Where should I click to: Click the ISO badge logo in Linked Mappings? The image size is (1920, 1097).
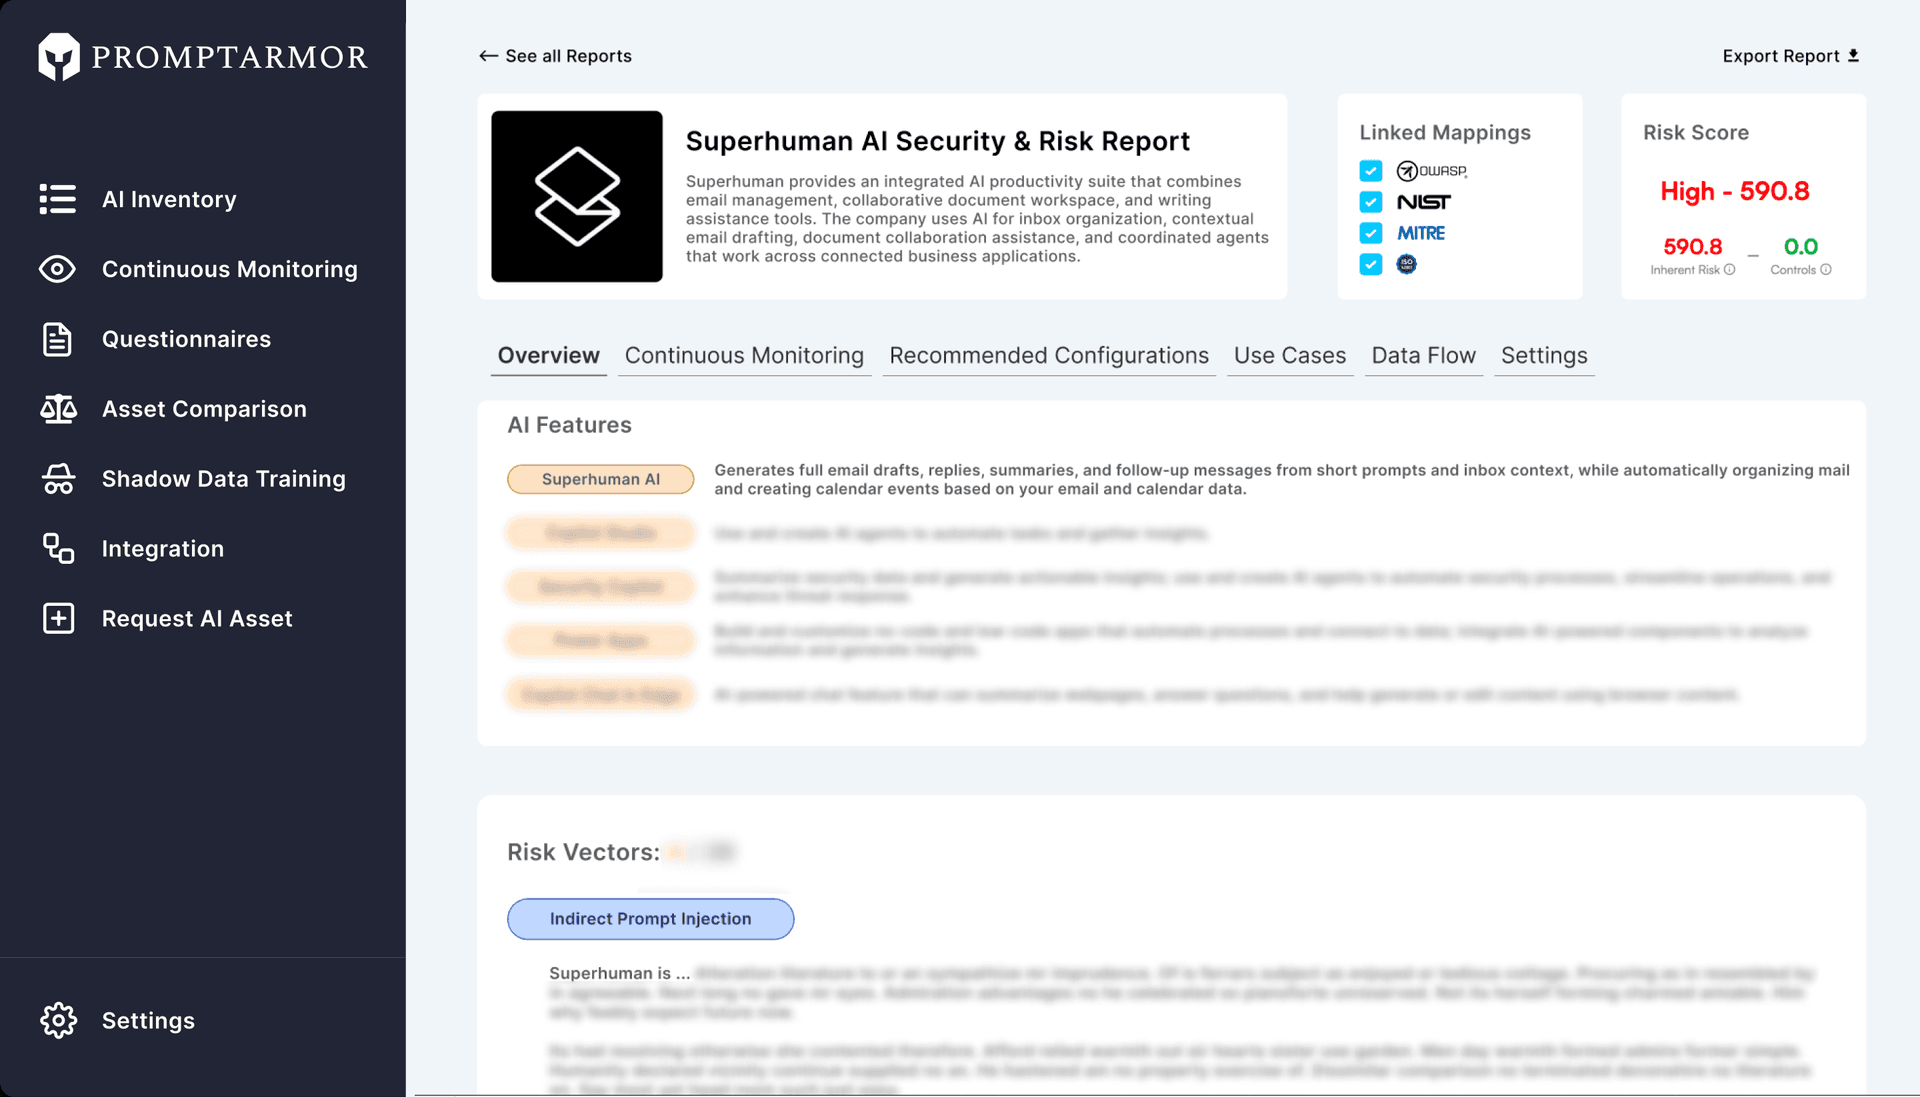(1407, 264)
